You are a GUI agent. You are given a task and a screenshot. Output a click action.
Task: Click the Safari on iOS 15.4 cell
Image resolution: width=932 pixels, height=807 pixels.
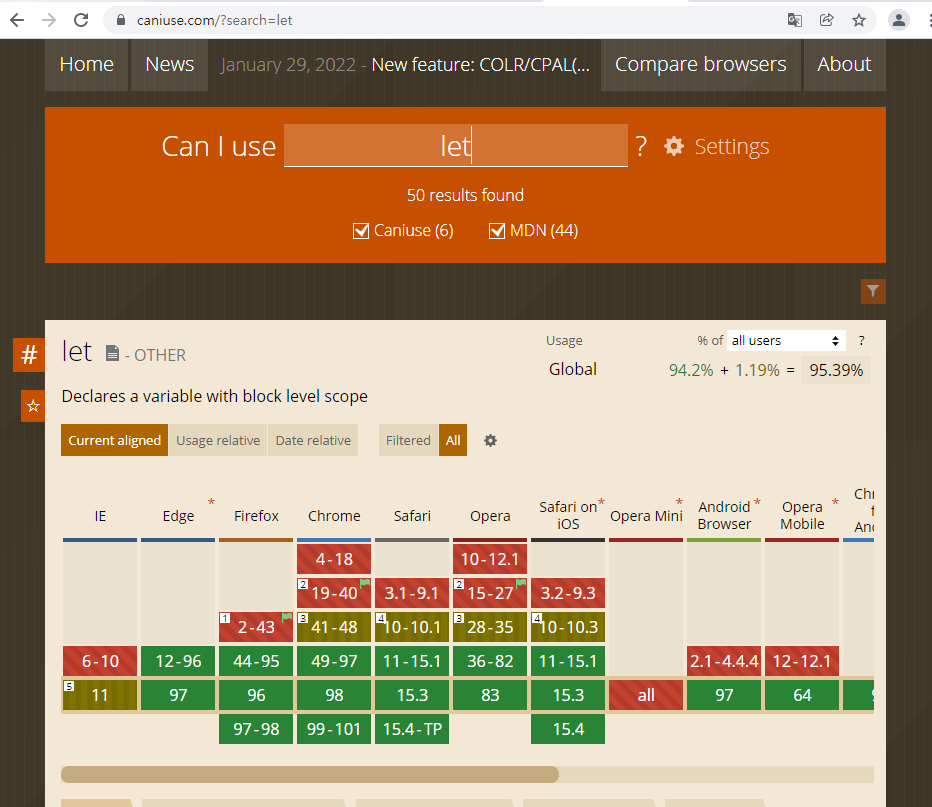pos(568,729)
